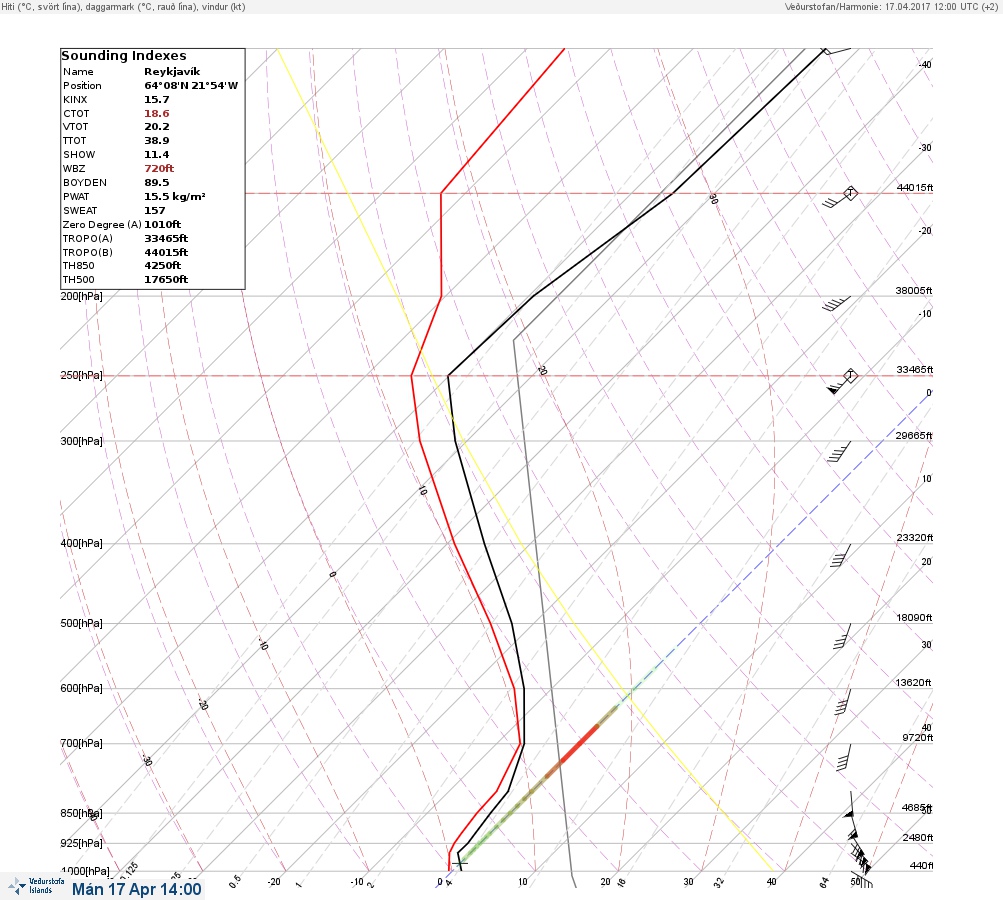Click the 'Zero Degree (A)' index name
The height and width of the screenshot is (900, 1003).
pyautogui.click(x=102, y=225)
